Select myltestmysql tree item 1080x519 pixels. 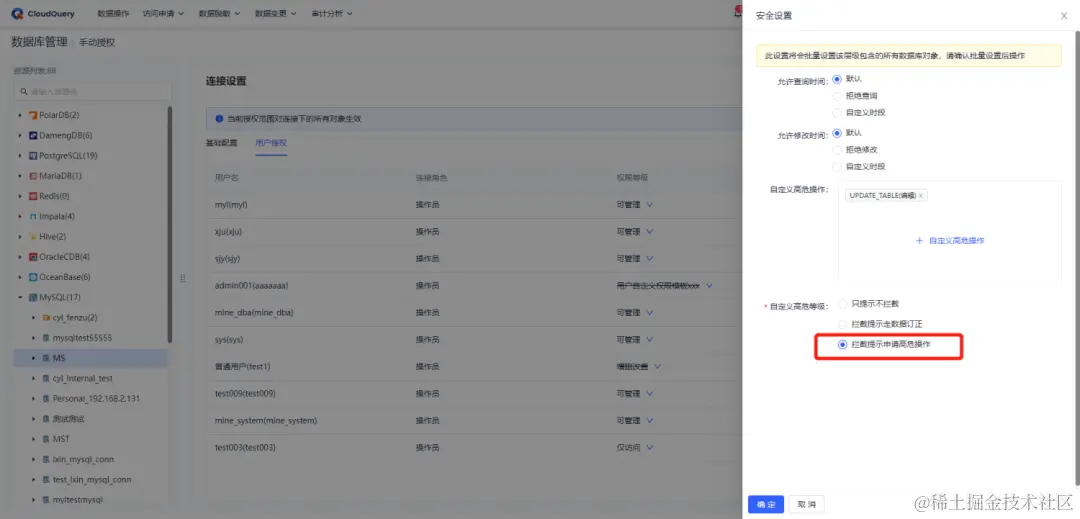pyautogui.click(x=79, y=500)
